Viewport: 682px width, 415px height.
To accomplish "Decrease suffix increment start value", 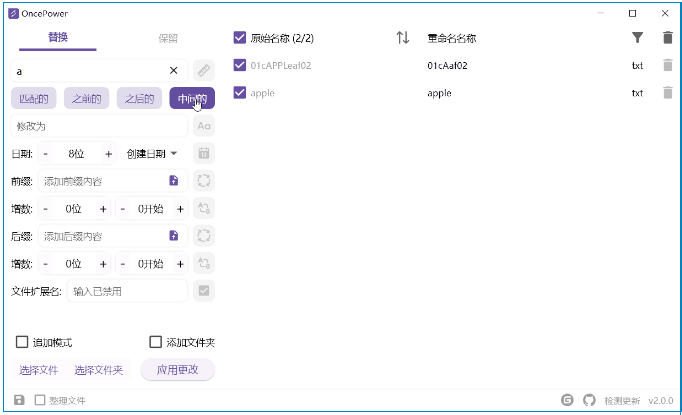I will [x=123, y=264].
